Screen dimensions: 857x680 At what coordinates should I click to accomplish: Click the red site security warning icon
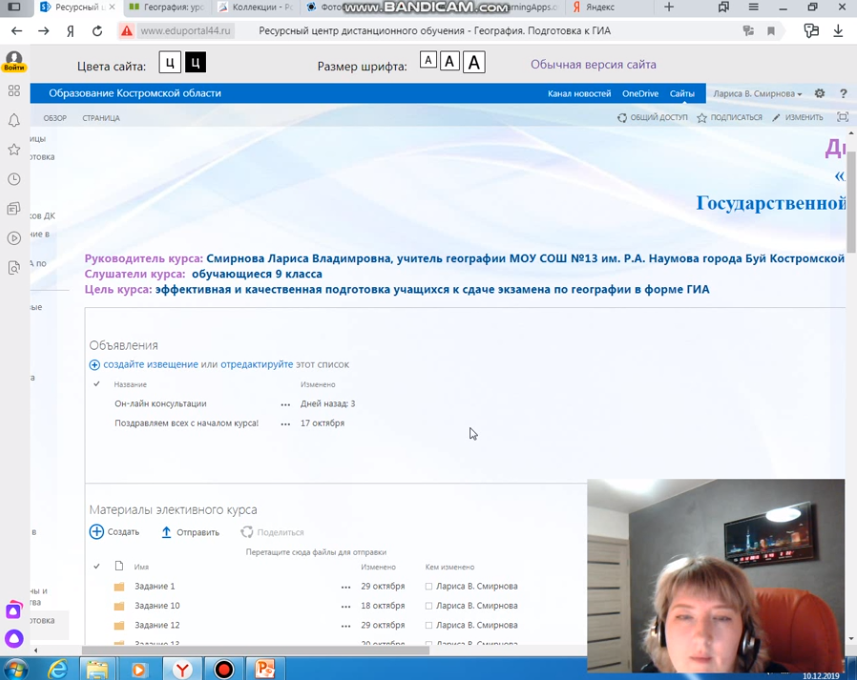point(127,31)
